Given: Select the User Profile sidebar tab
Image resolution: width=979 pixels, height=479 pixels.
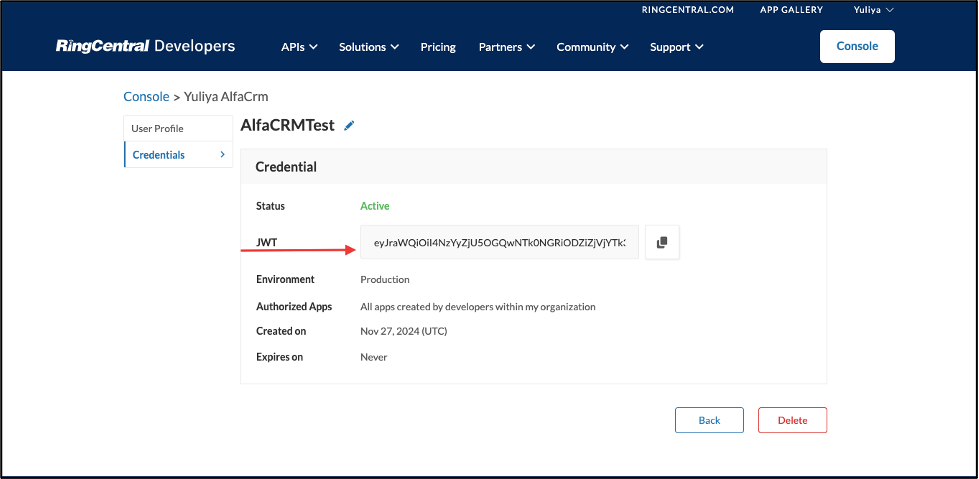Looking at the screenshot, I should point(178,129).
